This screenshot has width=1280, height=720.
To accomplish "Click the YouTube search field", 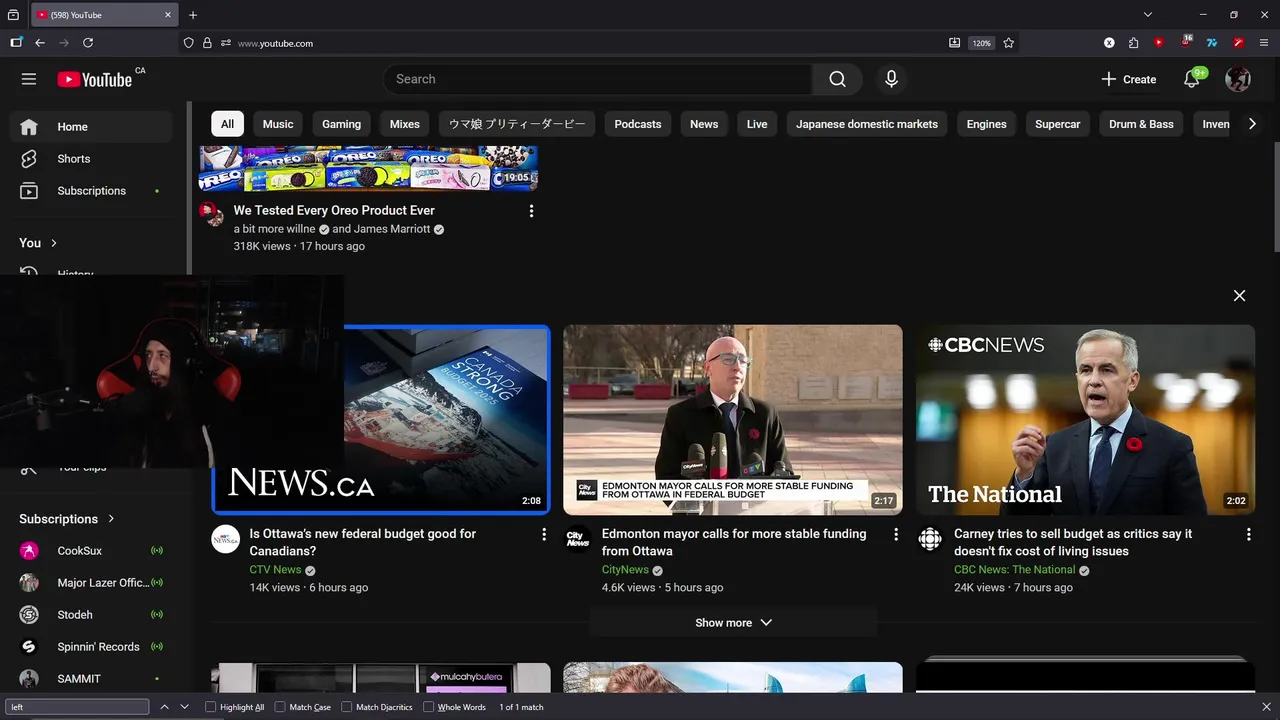I will click(x=600, y=79).
